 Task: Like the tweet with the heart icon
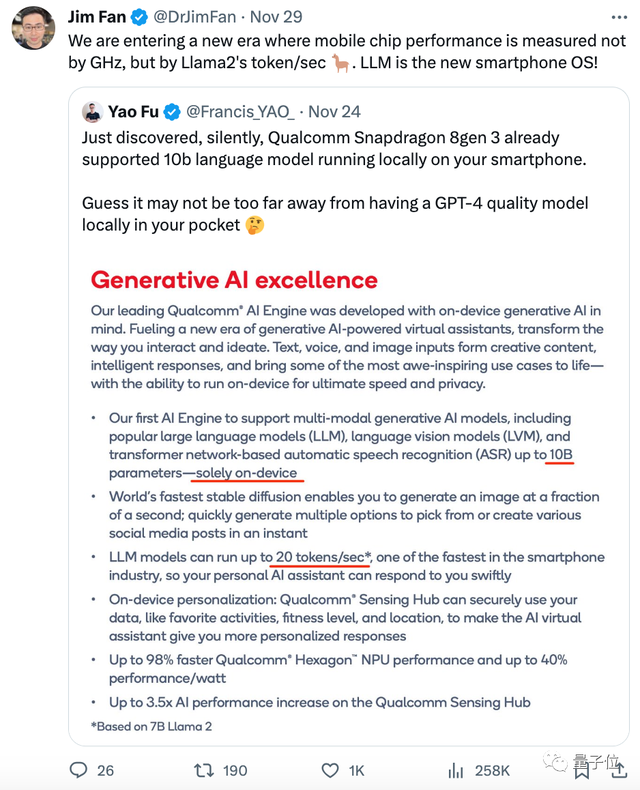[x=329, y=770]
